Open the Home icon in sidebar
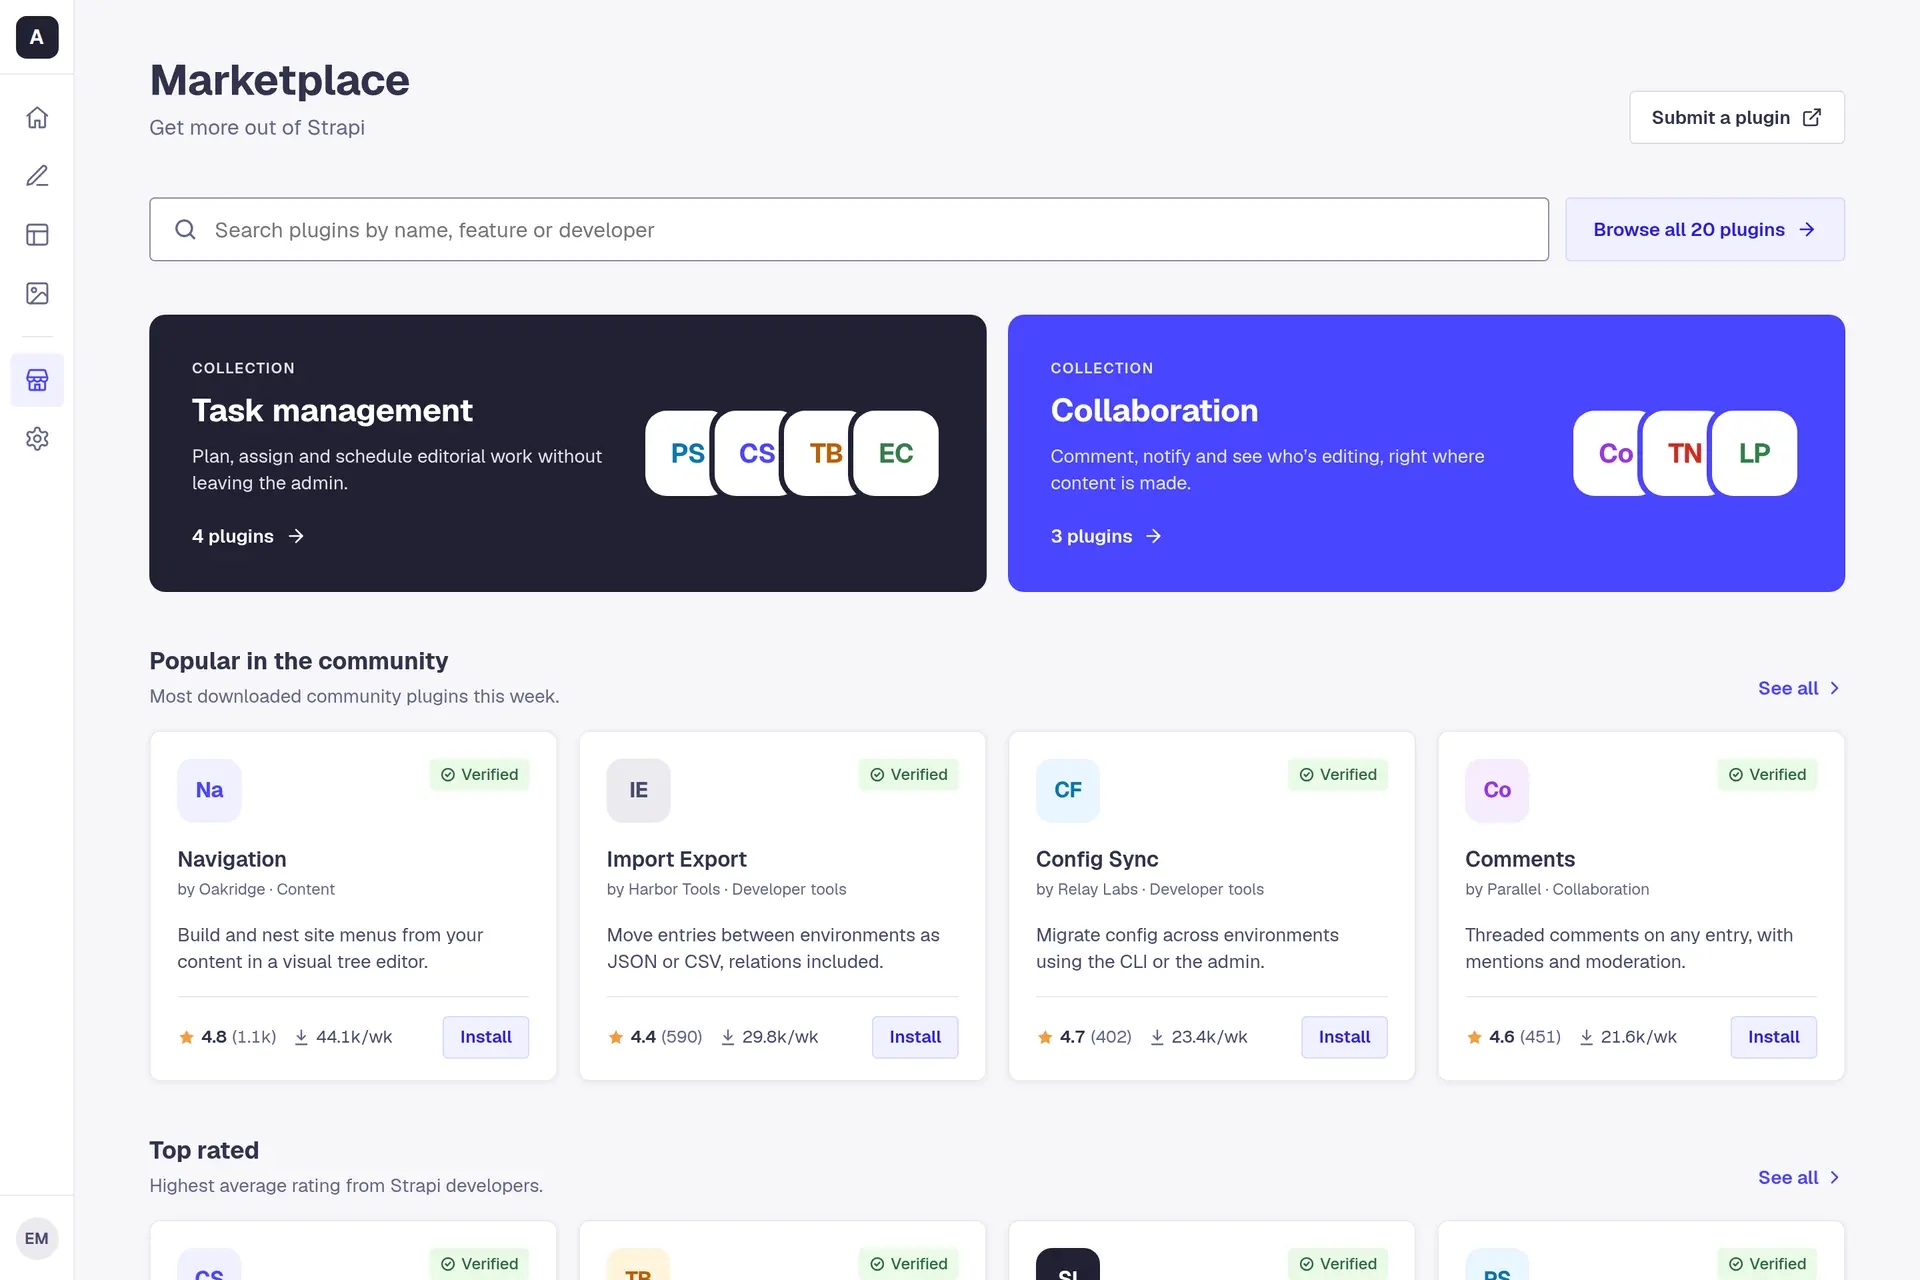The image size is (1920, 1280). coord(37,117)
